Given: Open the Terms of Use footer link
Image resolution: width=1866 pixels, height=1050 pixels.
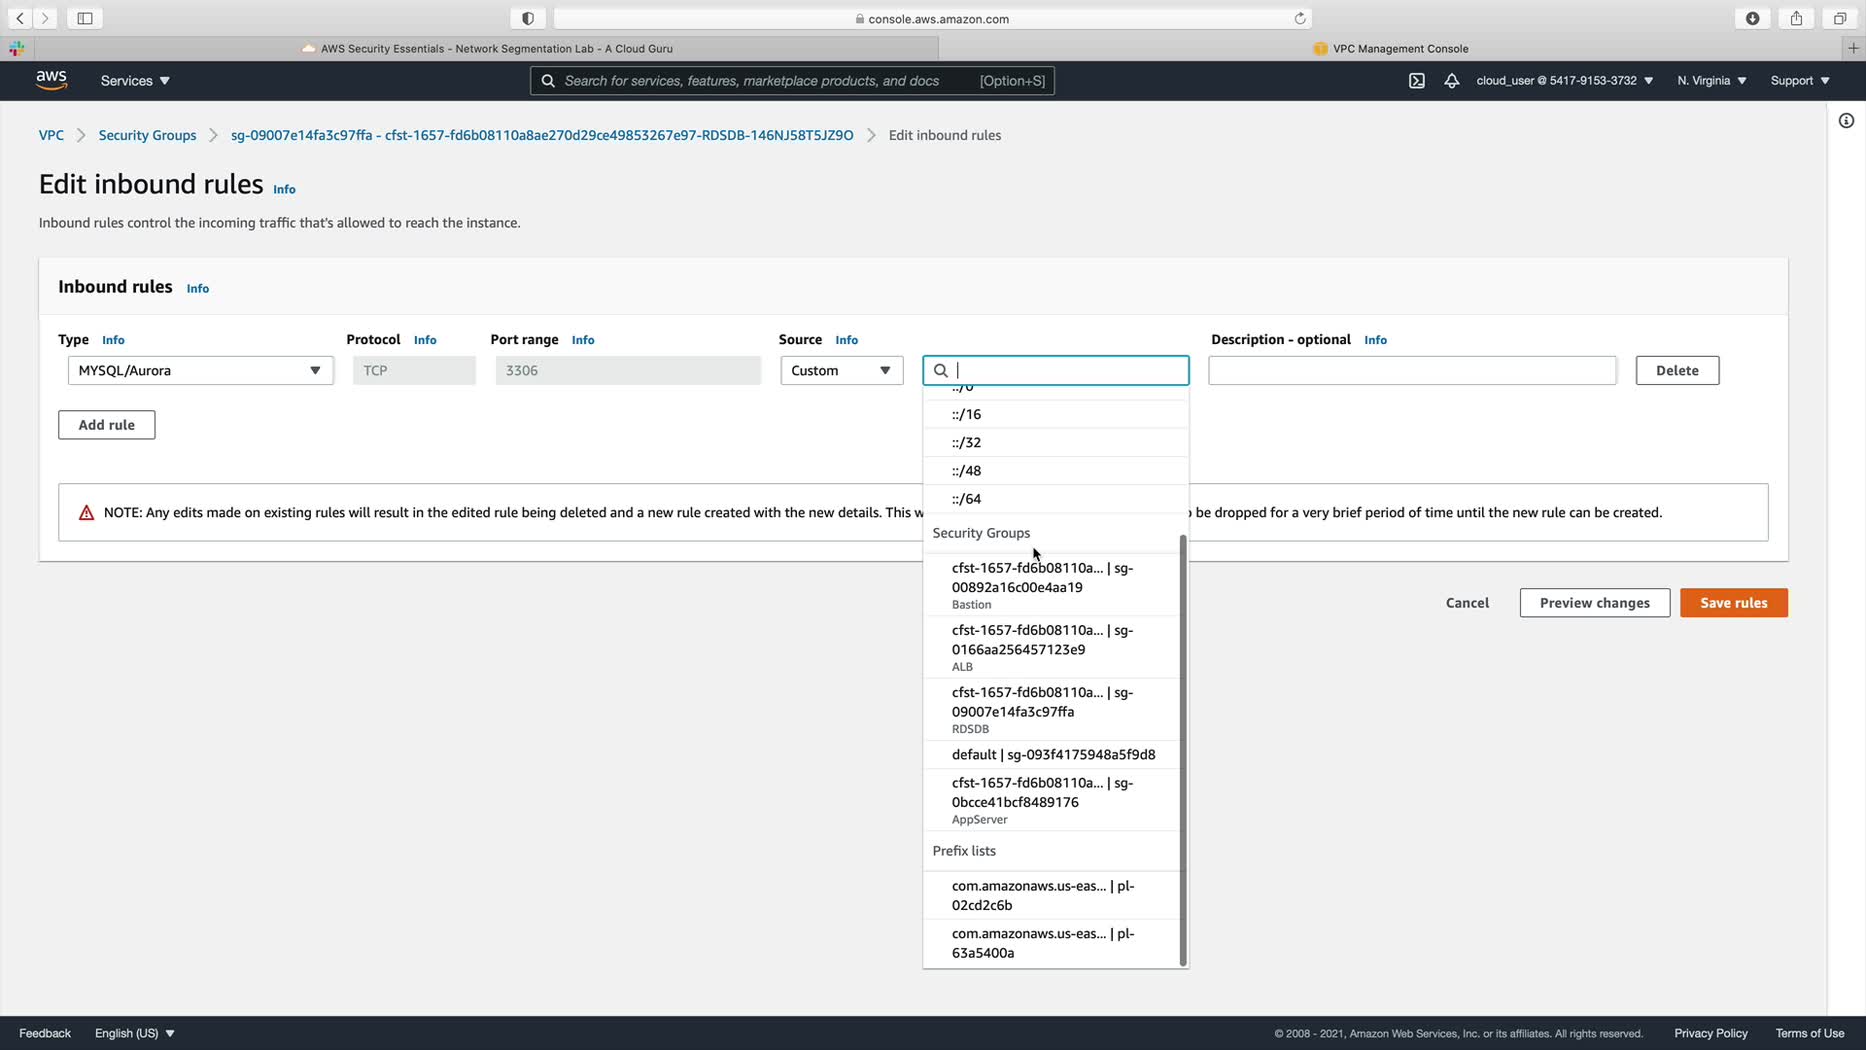Looking at the screenshot, I should [x=1810, y=1033].
